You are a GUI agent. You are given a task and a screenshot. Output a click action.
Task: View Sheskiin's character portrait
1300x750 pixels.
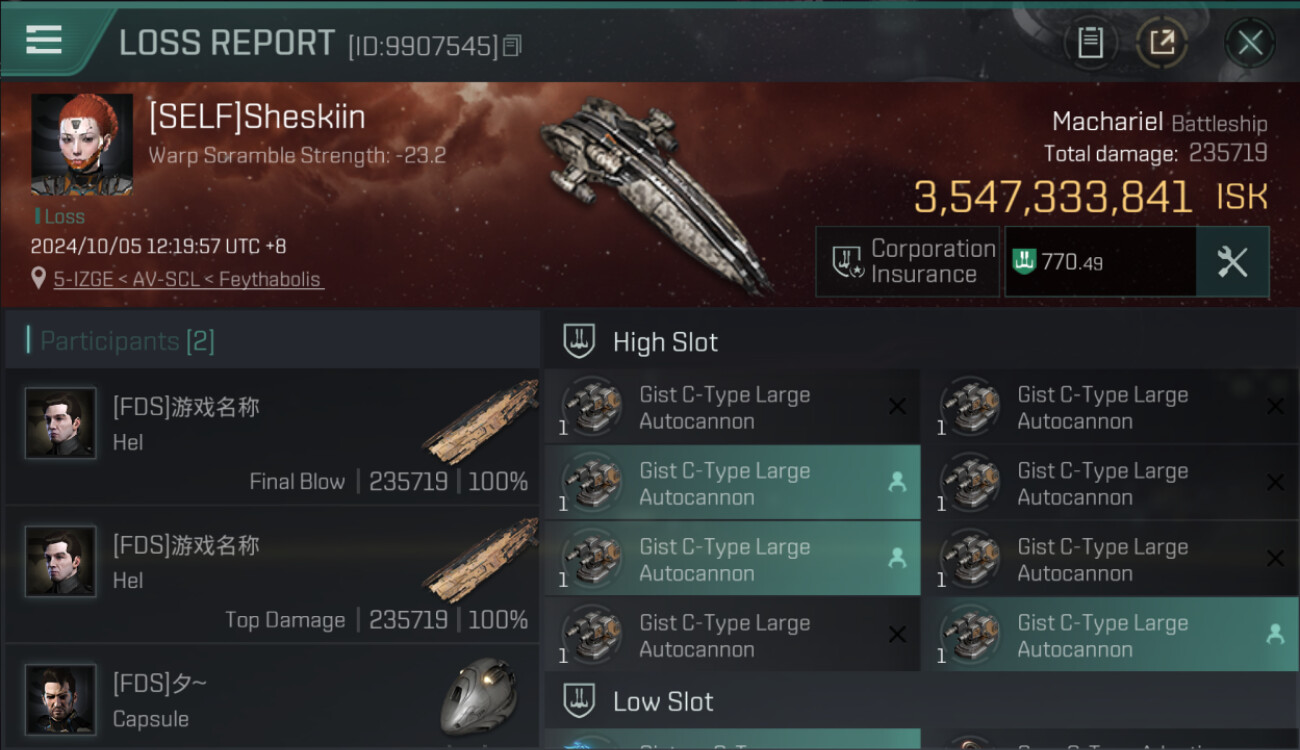[x=81, y=144]
